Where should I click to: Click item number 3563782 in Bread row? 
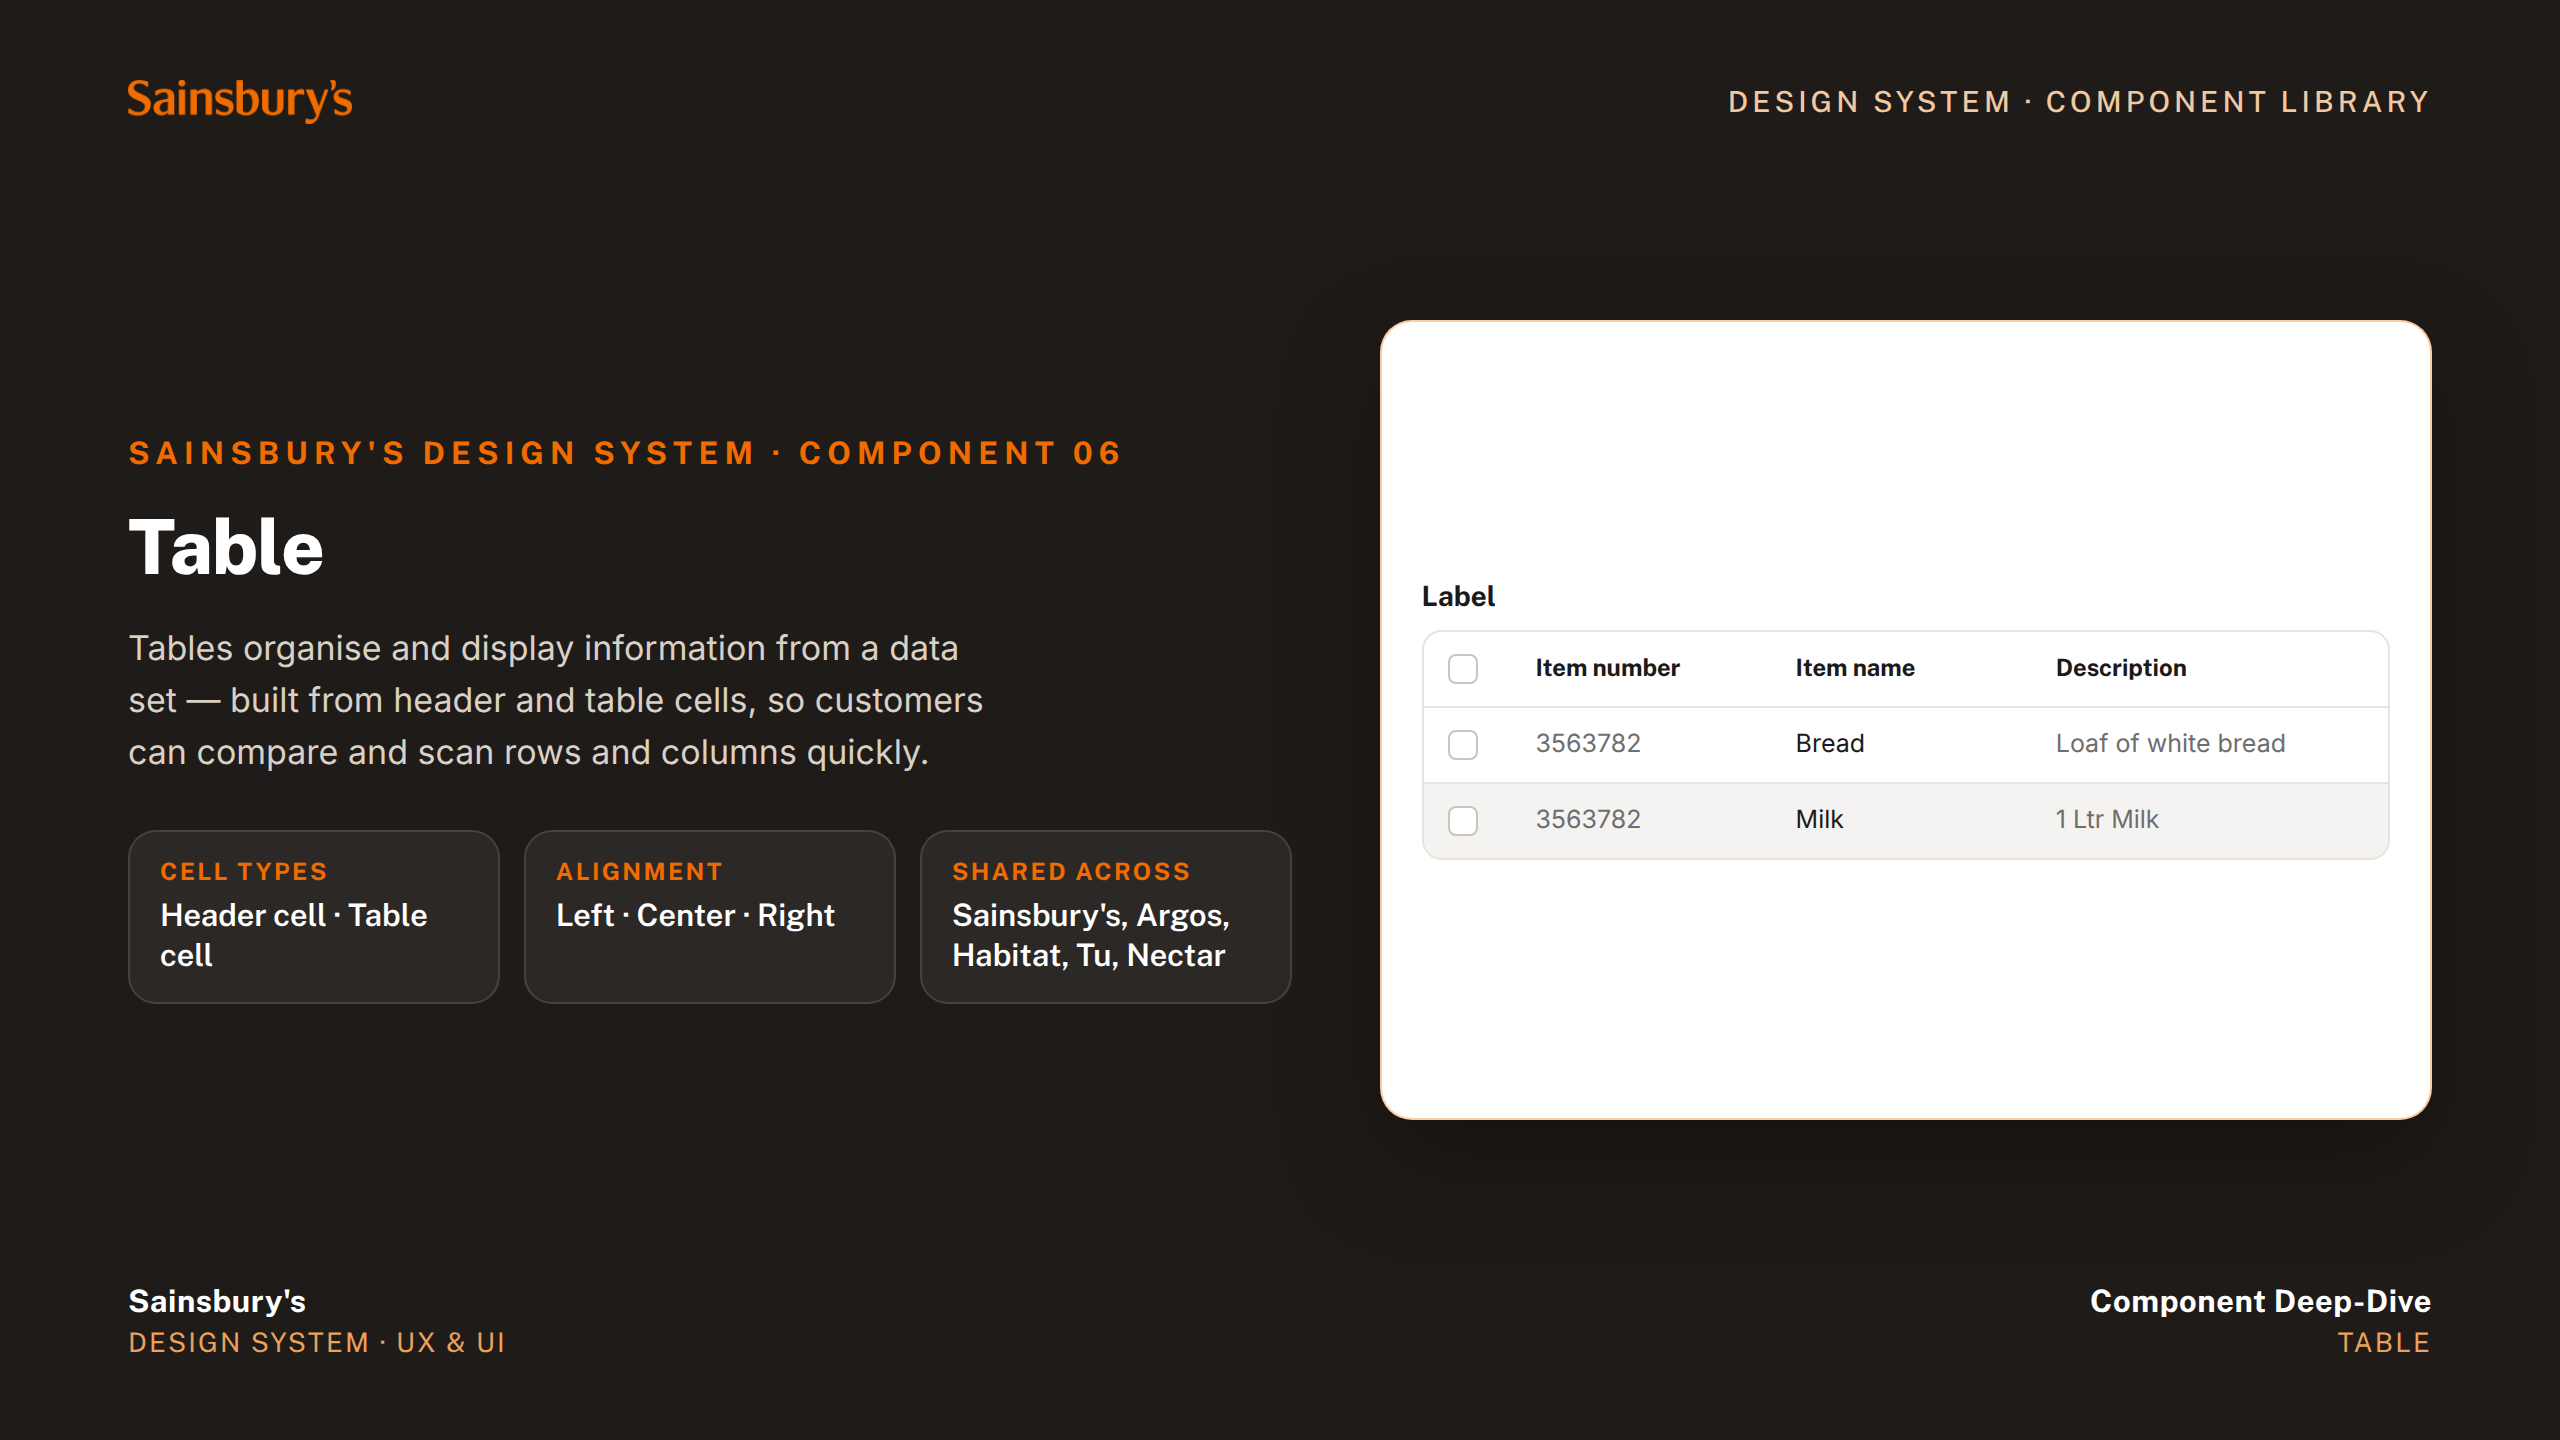(x=1588, y=744)
